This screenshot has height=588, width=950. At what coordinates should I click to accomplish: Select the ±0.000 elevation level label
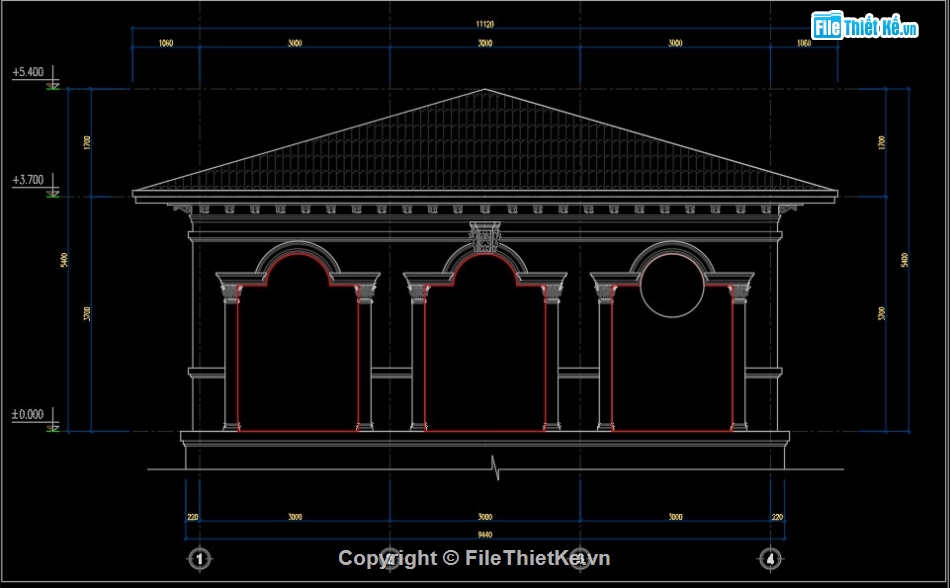[28, 415]
